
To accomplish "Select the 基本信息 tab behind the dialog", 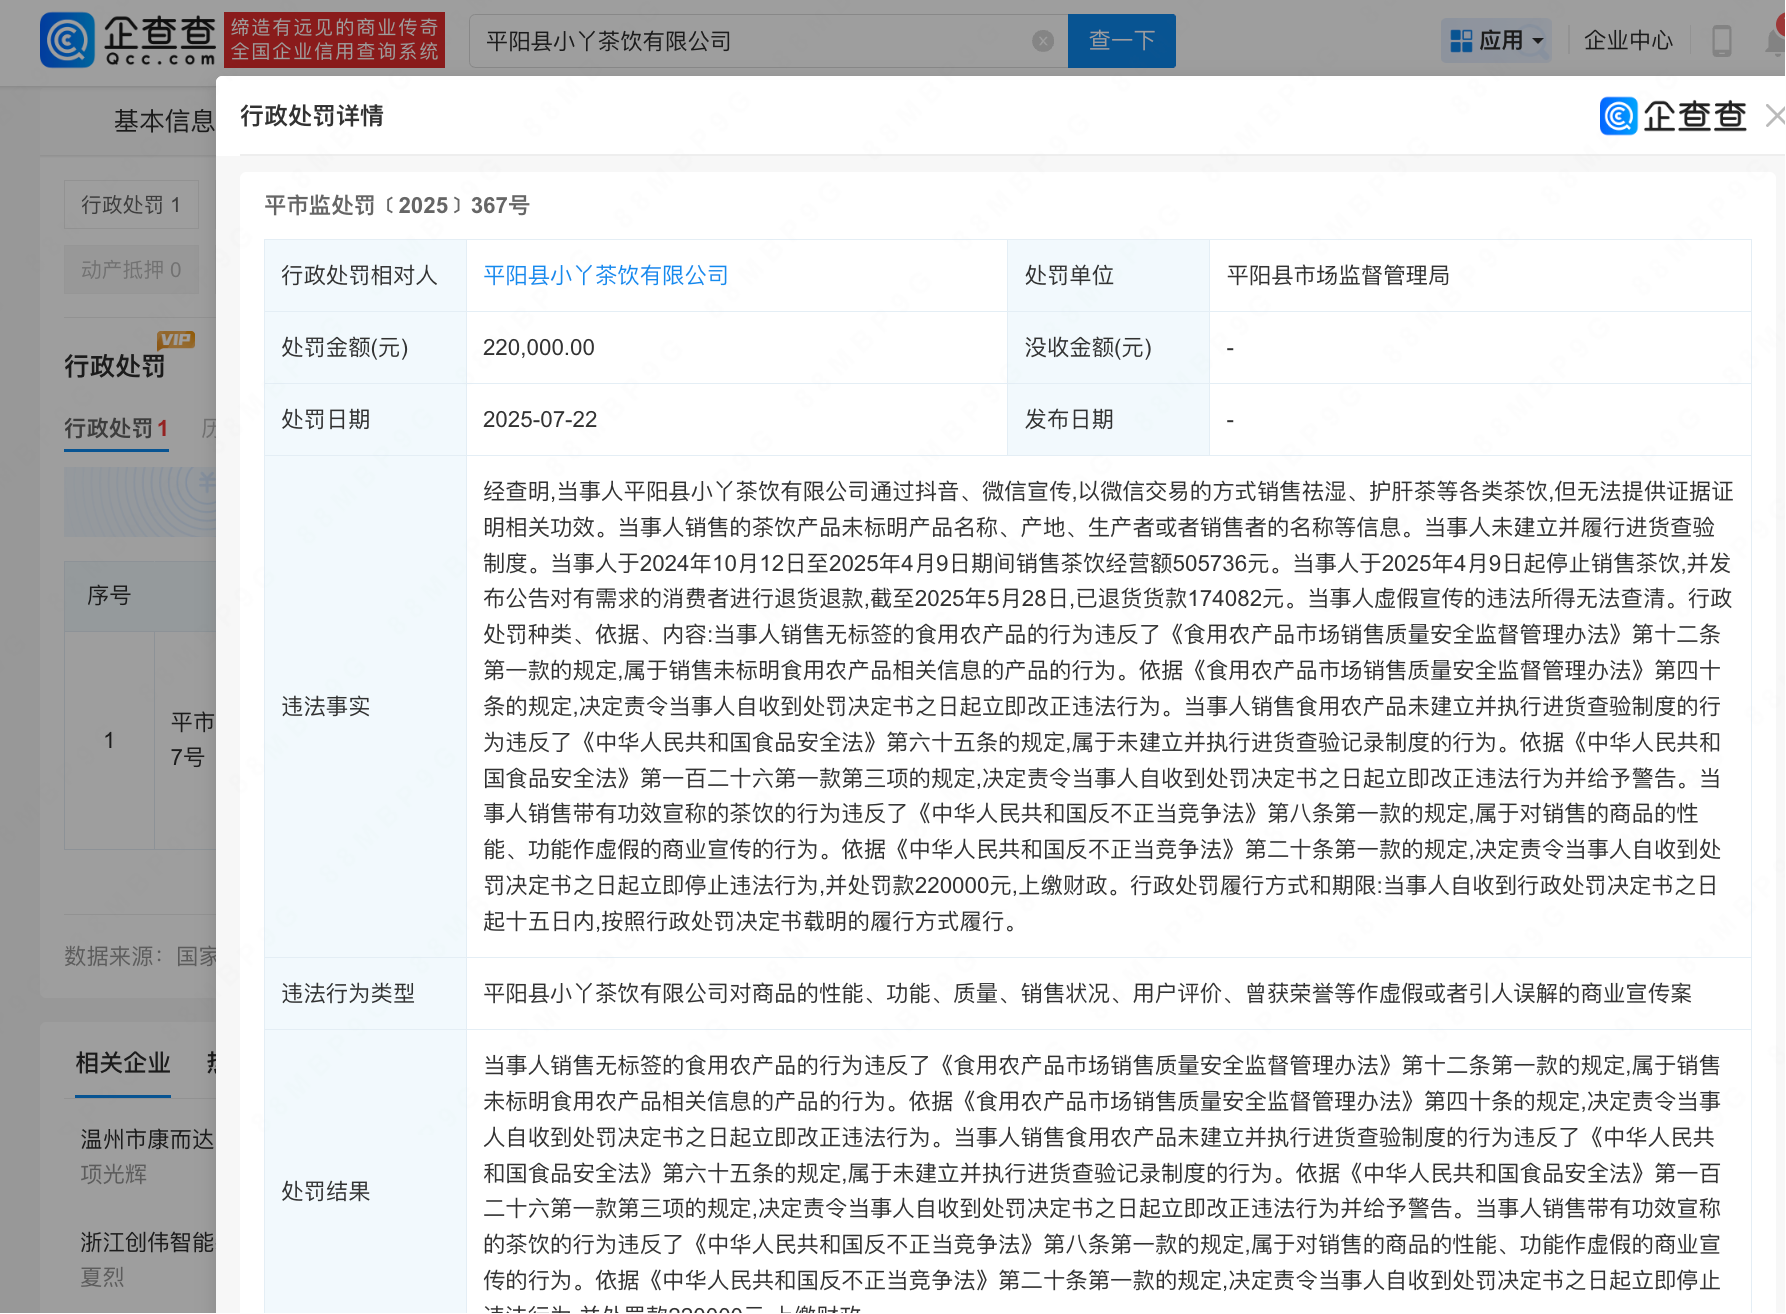I will (x=164, y=121).
